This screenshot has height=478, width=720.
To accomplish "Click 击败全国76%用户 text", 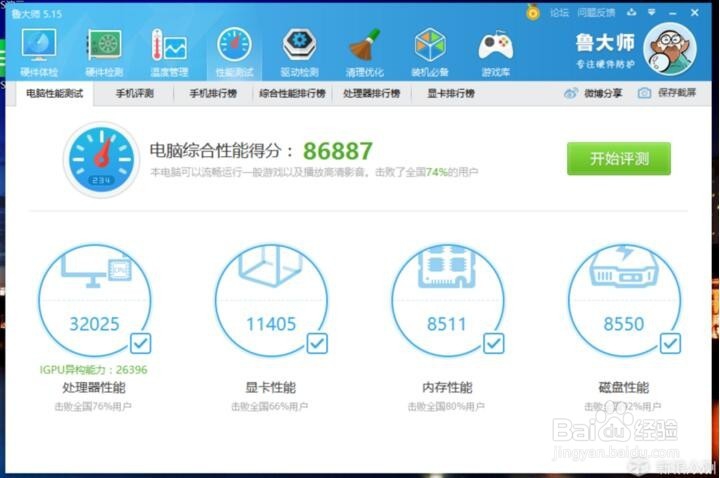I will click(x=93, y=406).
